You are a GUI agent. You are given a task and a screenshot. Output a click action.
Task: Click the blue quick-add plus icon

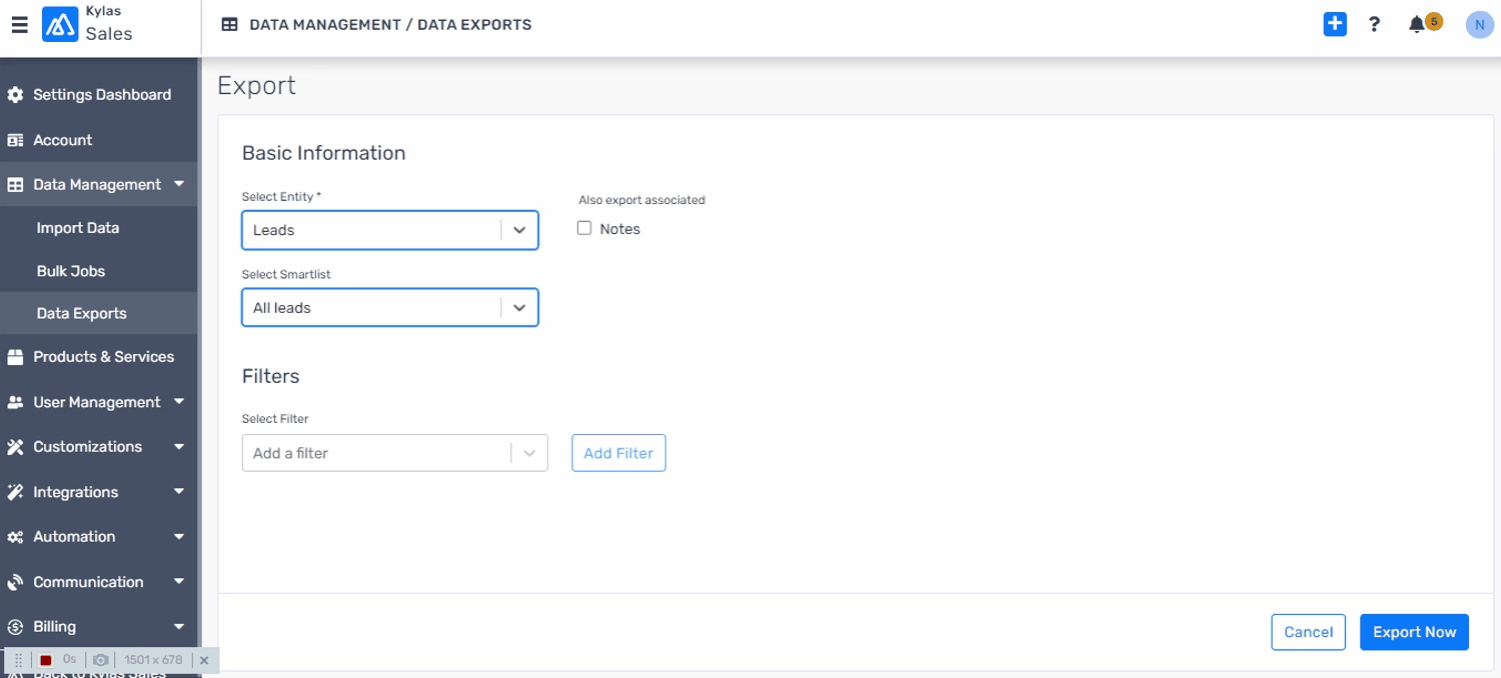pos(1334,25)
